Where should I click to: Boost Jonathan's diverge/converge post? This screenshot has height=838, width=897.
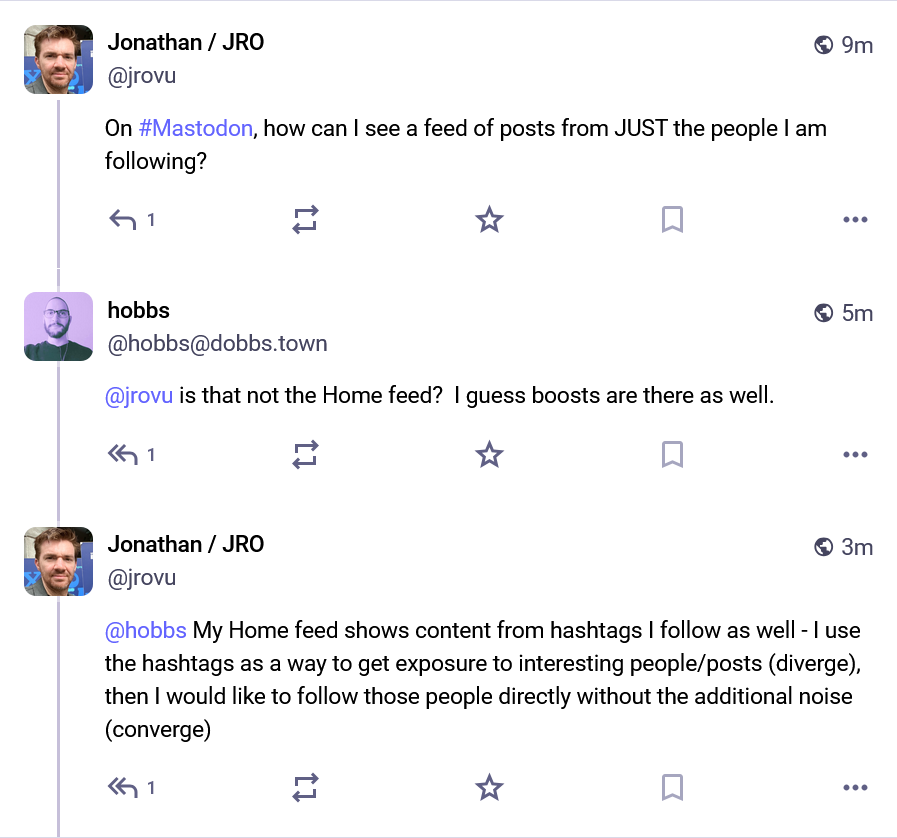[305, 788]
